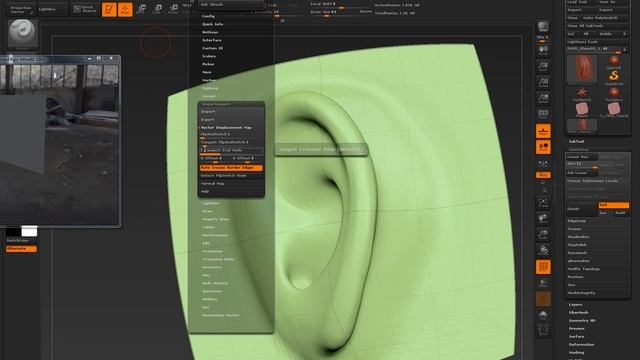Pick the black secondary color swatch

(13, 232)
